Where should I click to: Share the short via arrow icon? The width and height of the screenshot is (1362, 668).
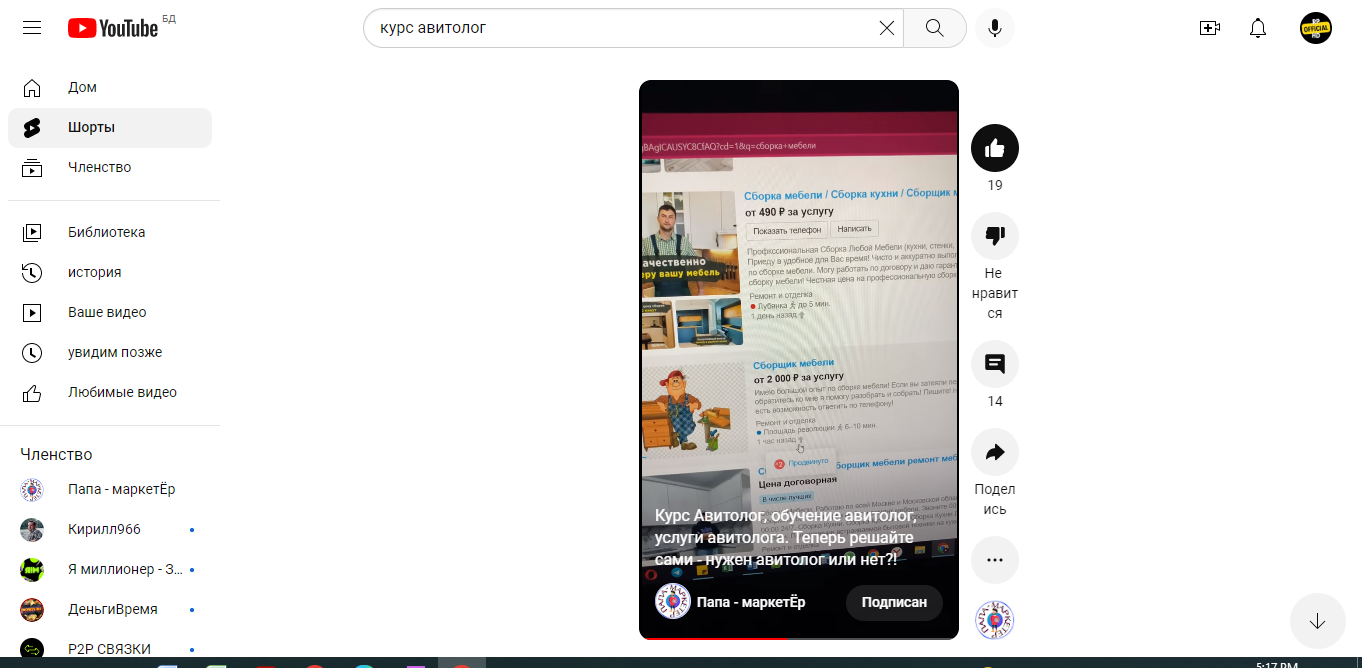pos(995,452)
